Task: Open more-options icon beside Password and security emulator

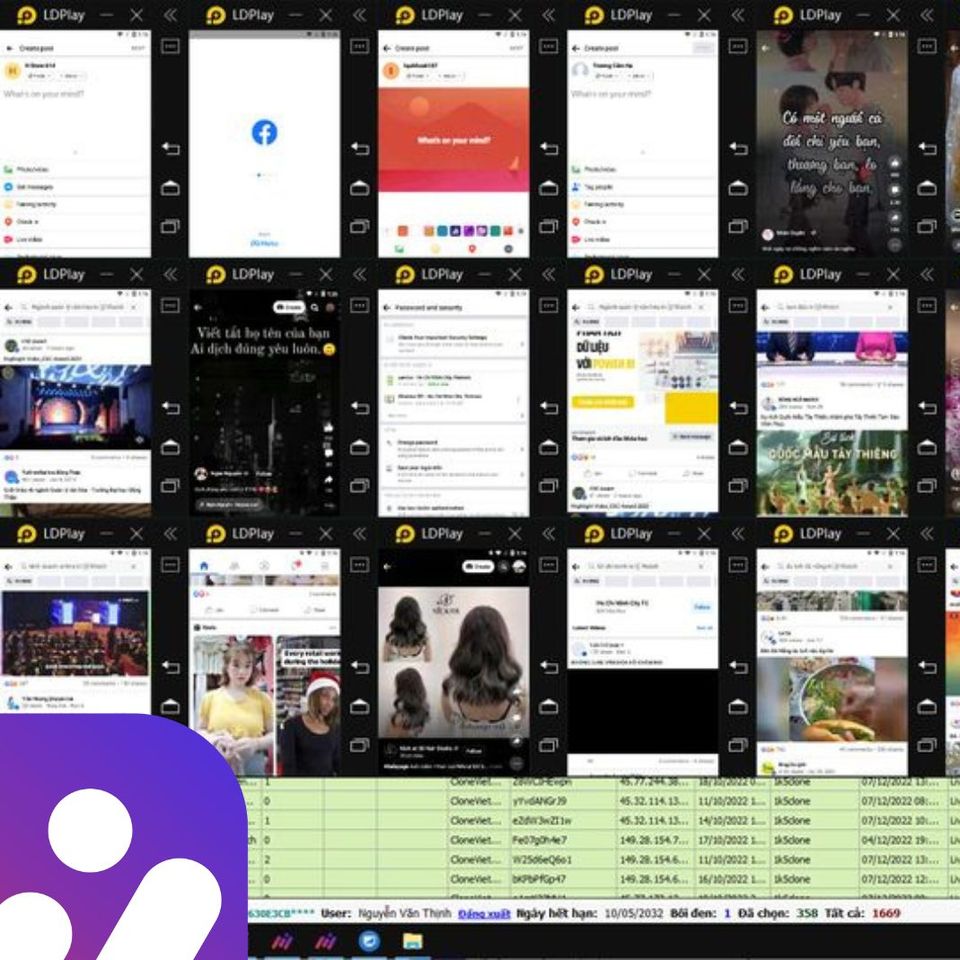Action: (549, 306)
